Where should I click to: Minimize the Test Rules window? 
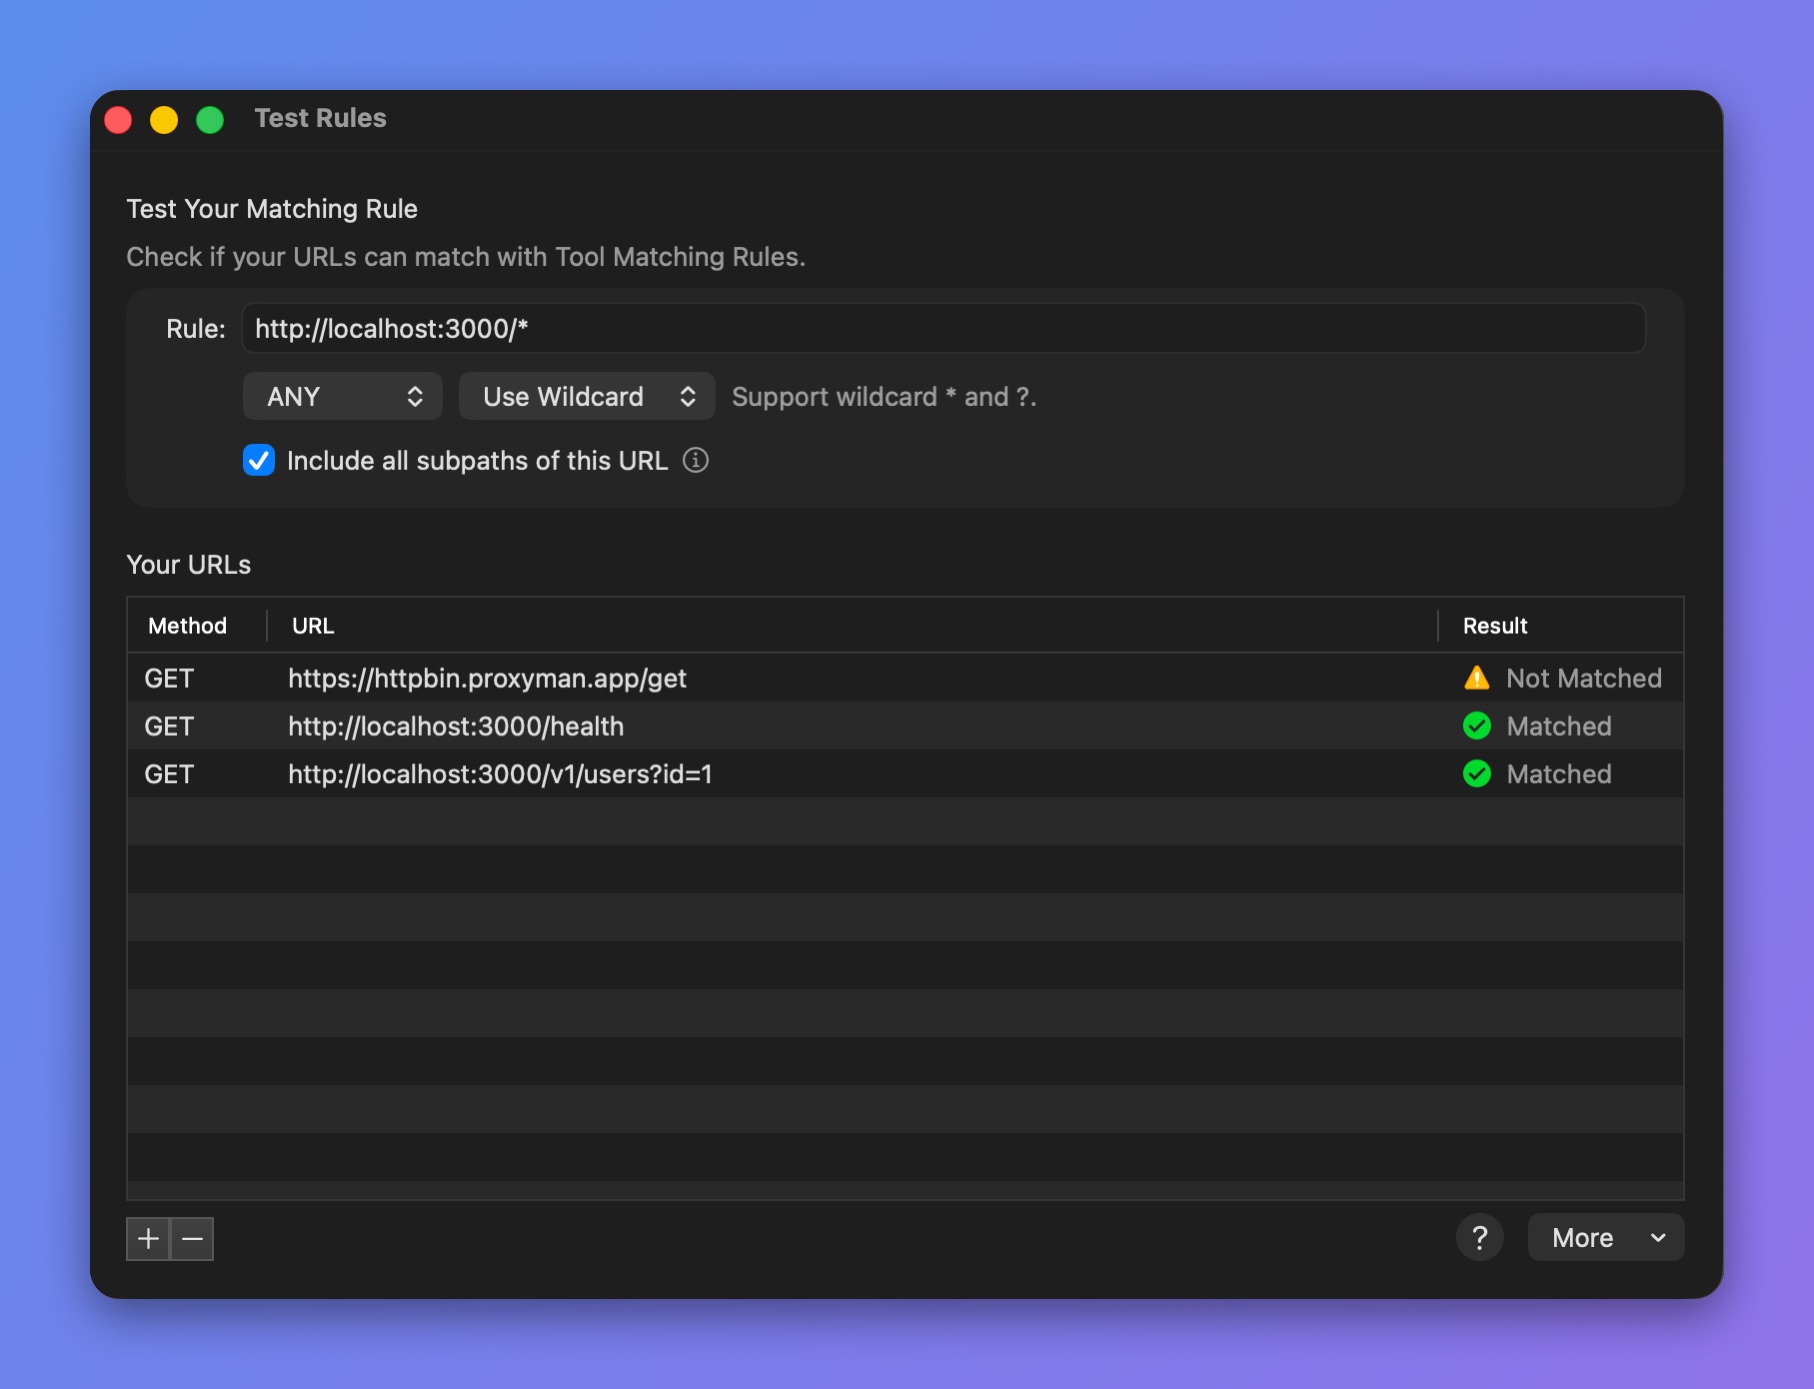(x=164, y=120)
